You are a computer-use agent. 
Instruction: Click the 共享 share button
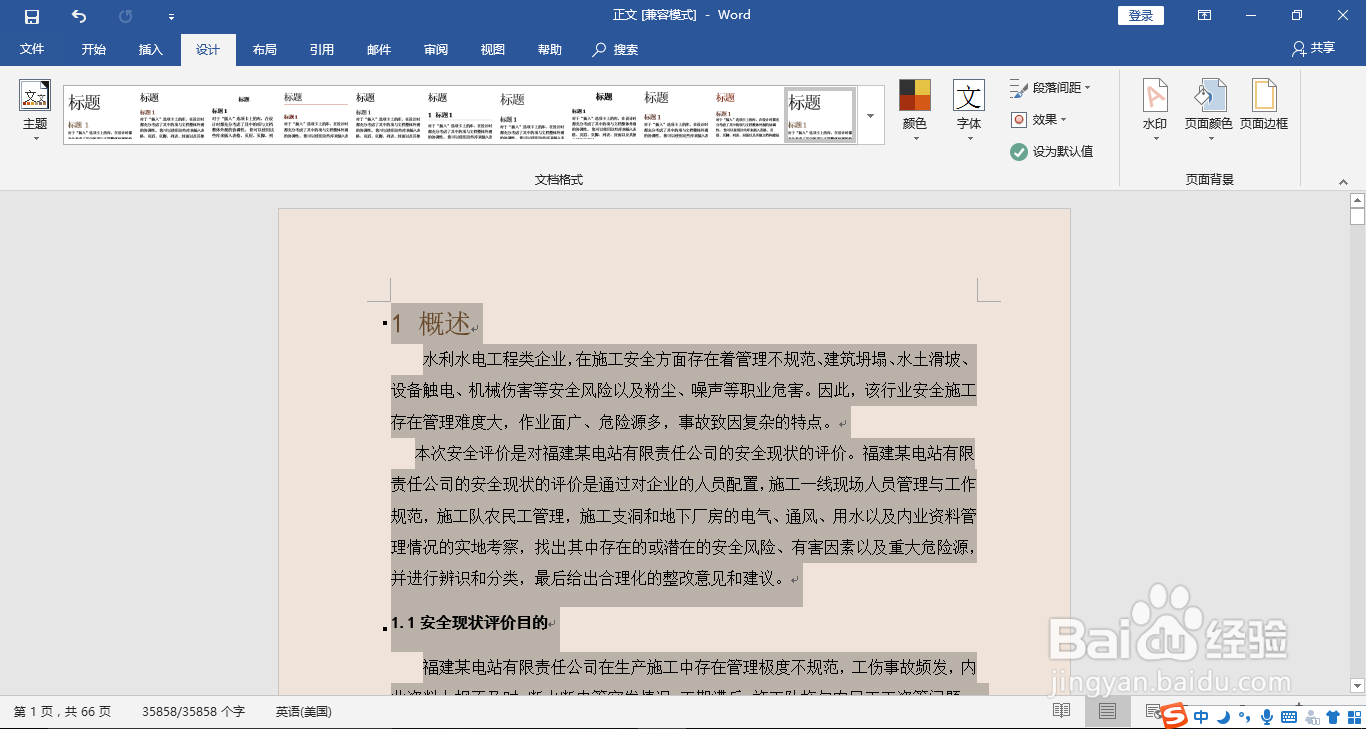coord(1313,48)
